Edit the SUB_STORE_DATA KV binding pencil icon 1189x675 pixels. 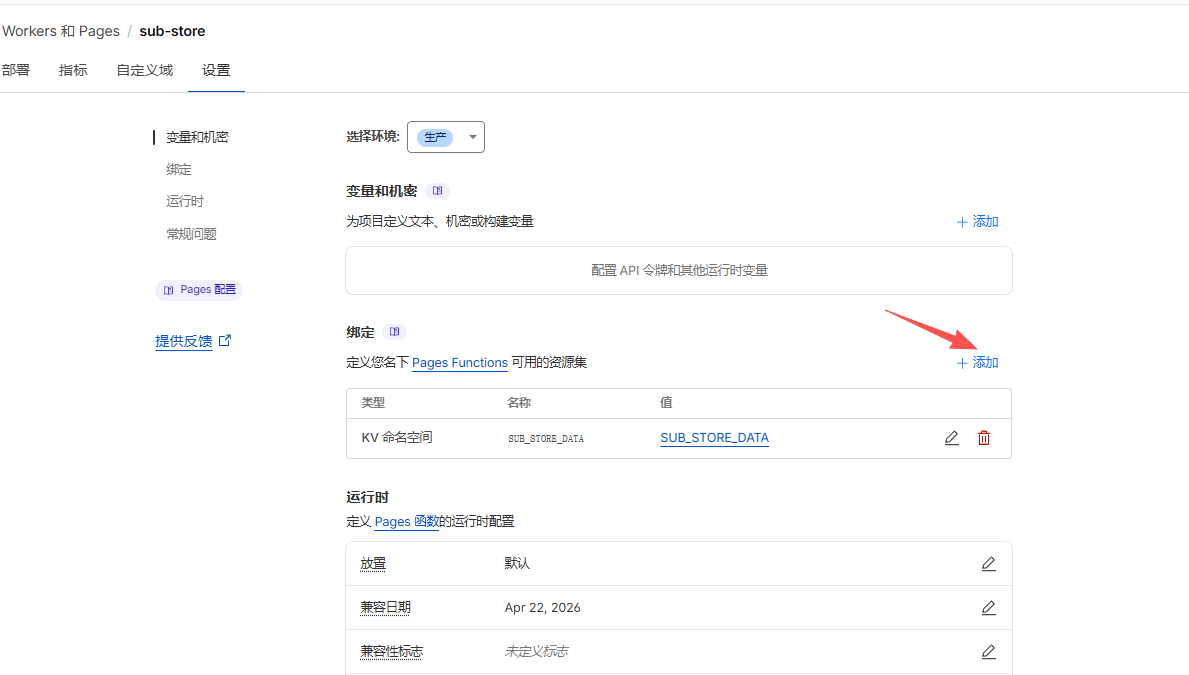pyautogui.click(x=952, y=438)
